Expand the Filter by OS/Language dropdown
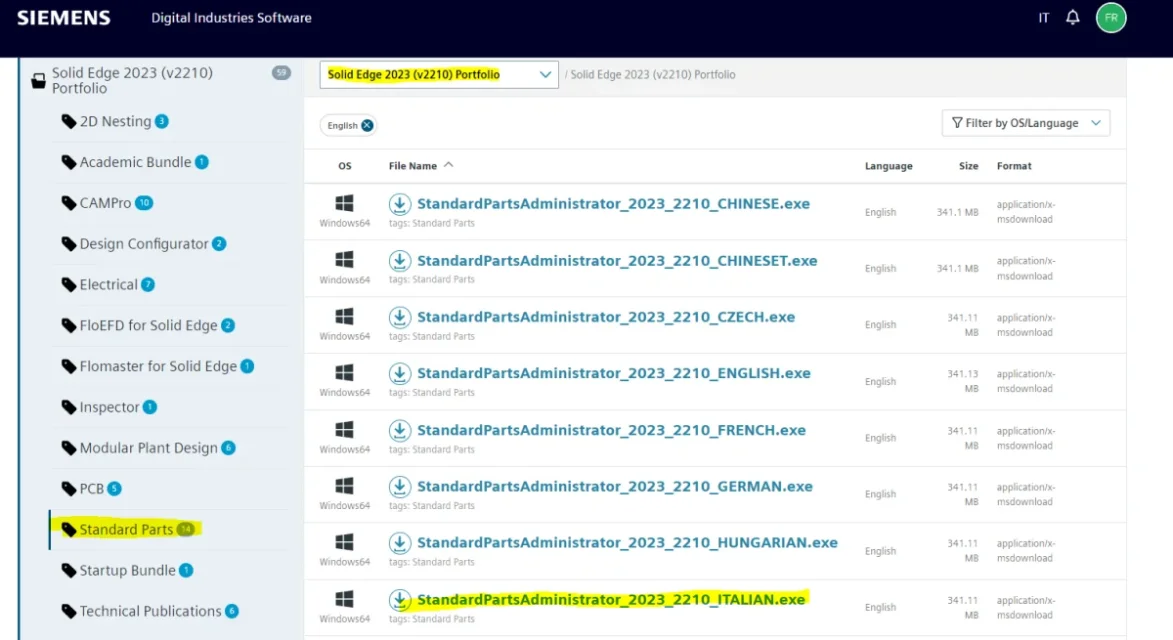Image resolution: width=1173 pixels, height=640 pixels. [x=1026, y=123]
